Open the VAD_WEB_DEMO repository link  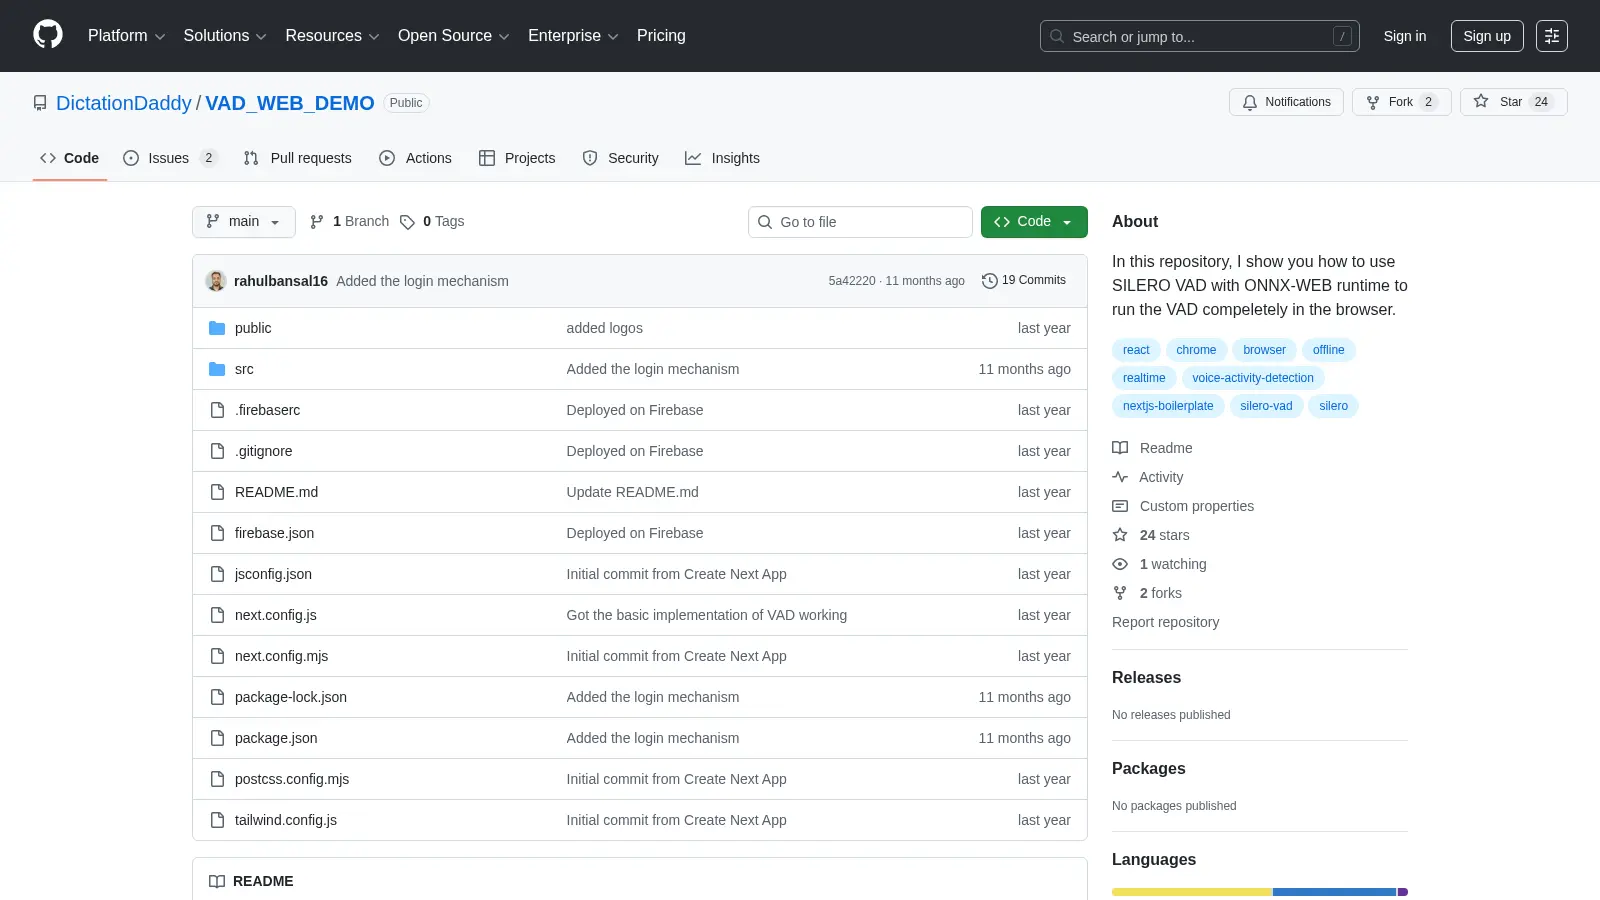290,103
